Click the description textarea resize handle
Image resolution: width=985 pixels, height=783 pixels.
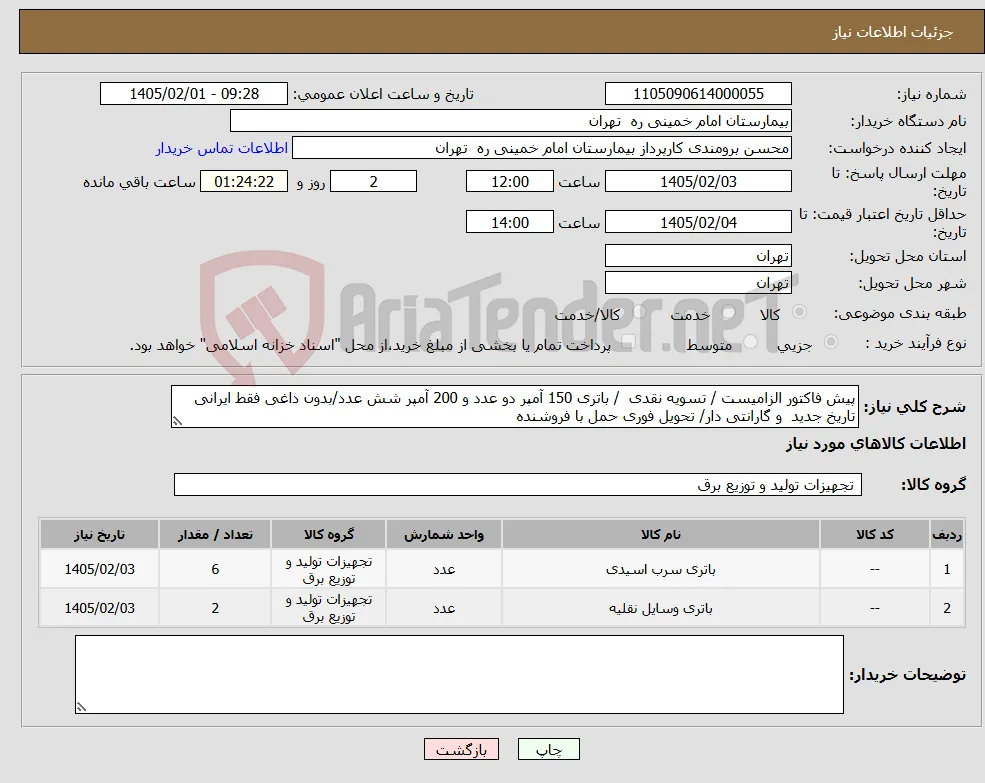[x=177, y=421]
